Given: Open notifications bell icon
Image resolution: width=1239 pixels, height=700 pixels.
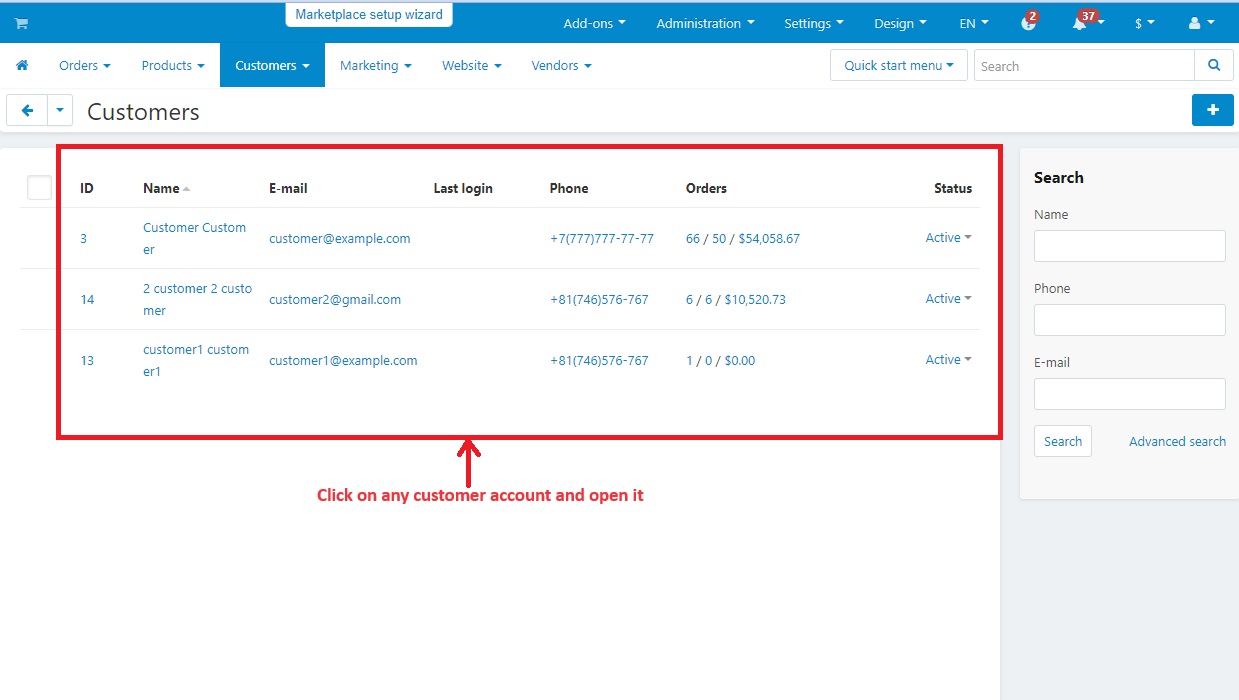Looking at the screenshot, I should (1080, 24).
